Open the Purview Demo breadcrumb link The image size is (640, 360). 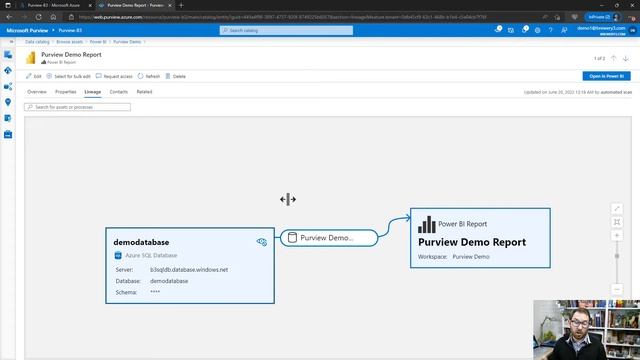[127, 42]
